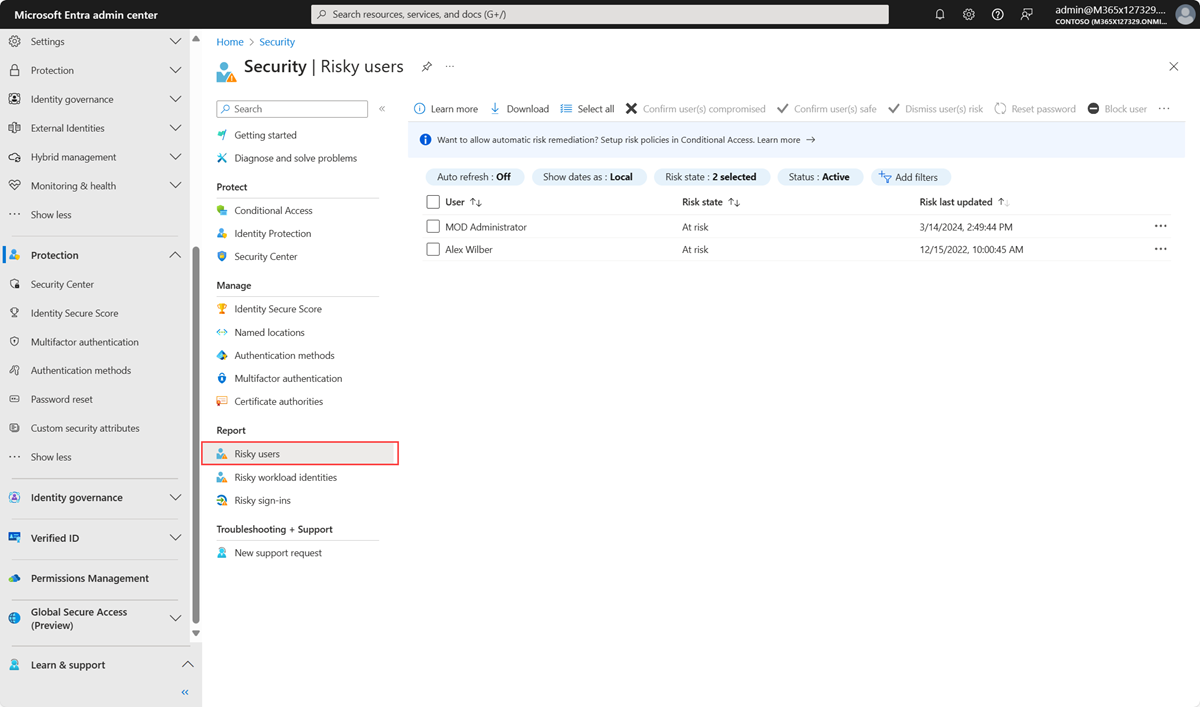Go to Home breadcrumb link
1200x707 pixels.
230,42
